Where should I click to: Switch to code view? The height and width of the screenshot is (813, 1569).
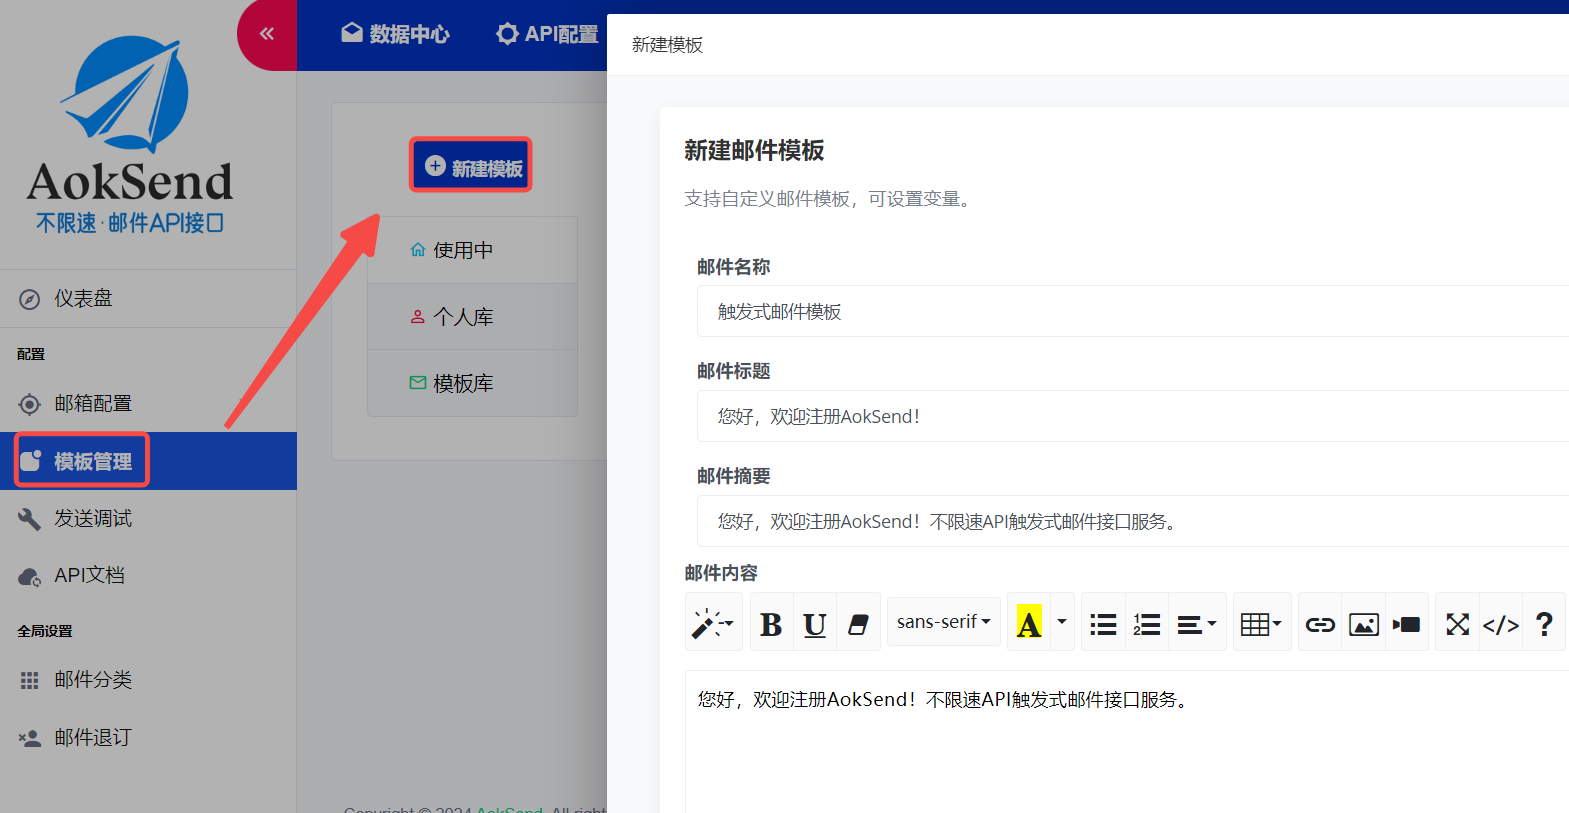pyautogui.click(x=1501, y=623)
